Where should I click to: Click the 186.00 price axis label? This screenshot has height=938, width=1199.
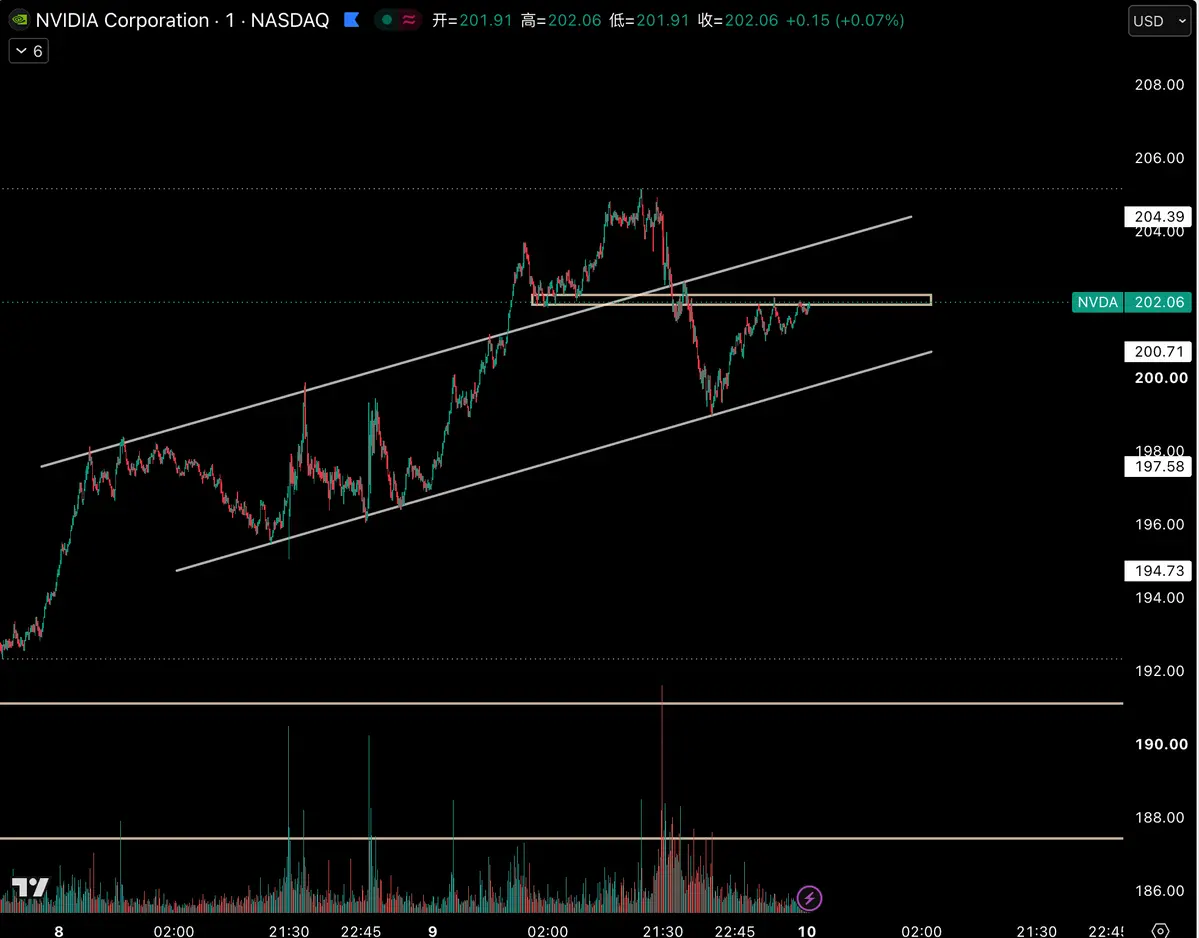[1159, 891]
